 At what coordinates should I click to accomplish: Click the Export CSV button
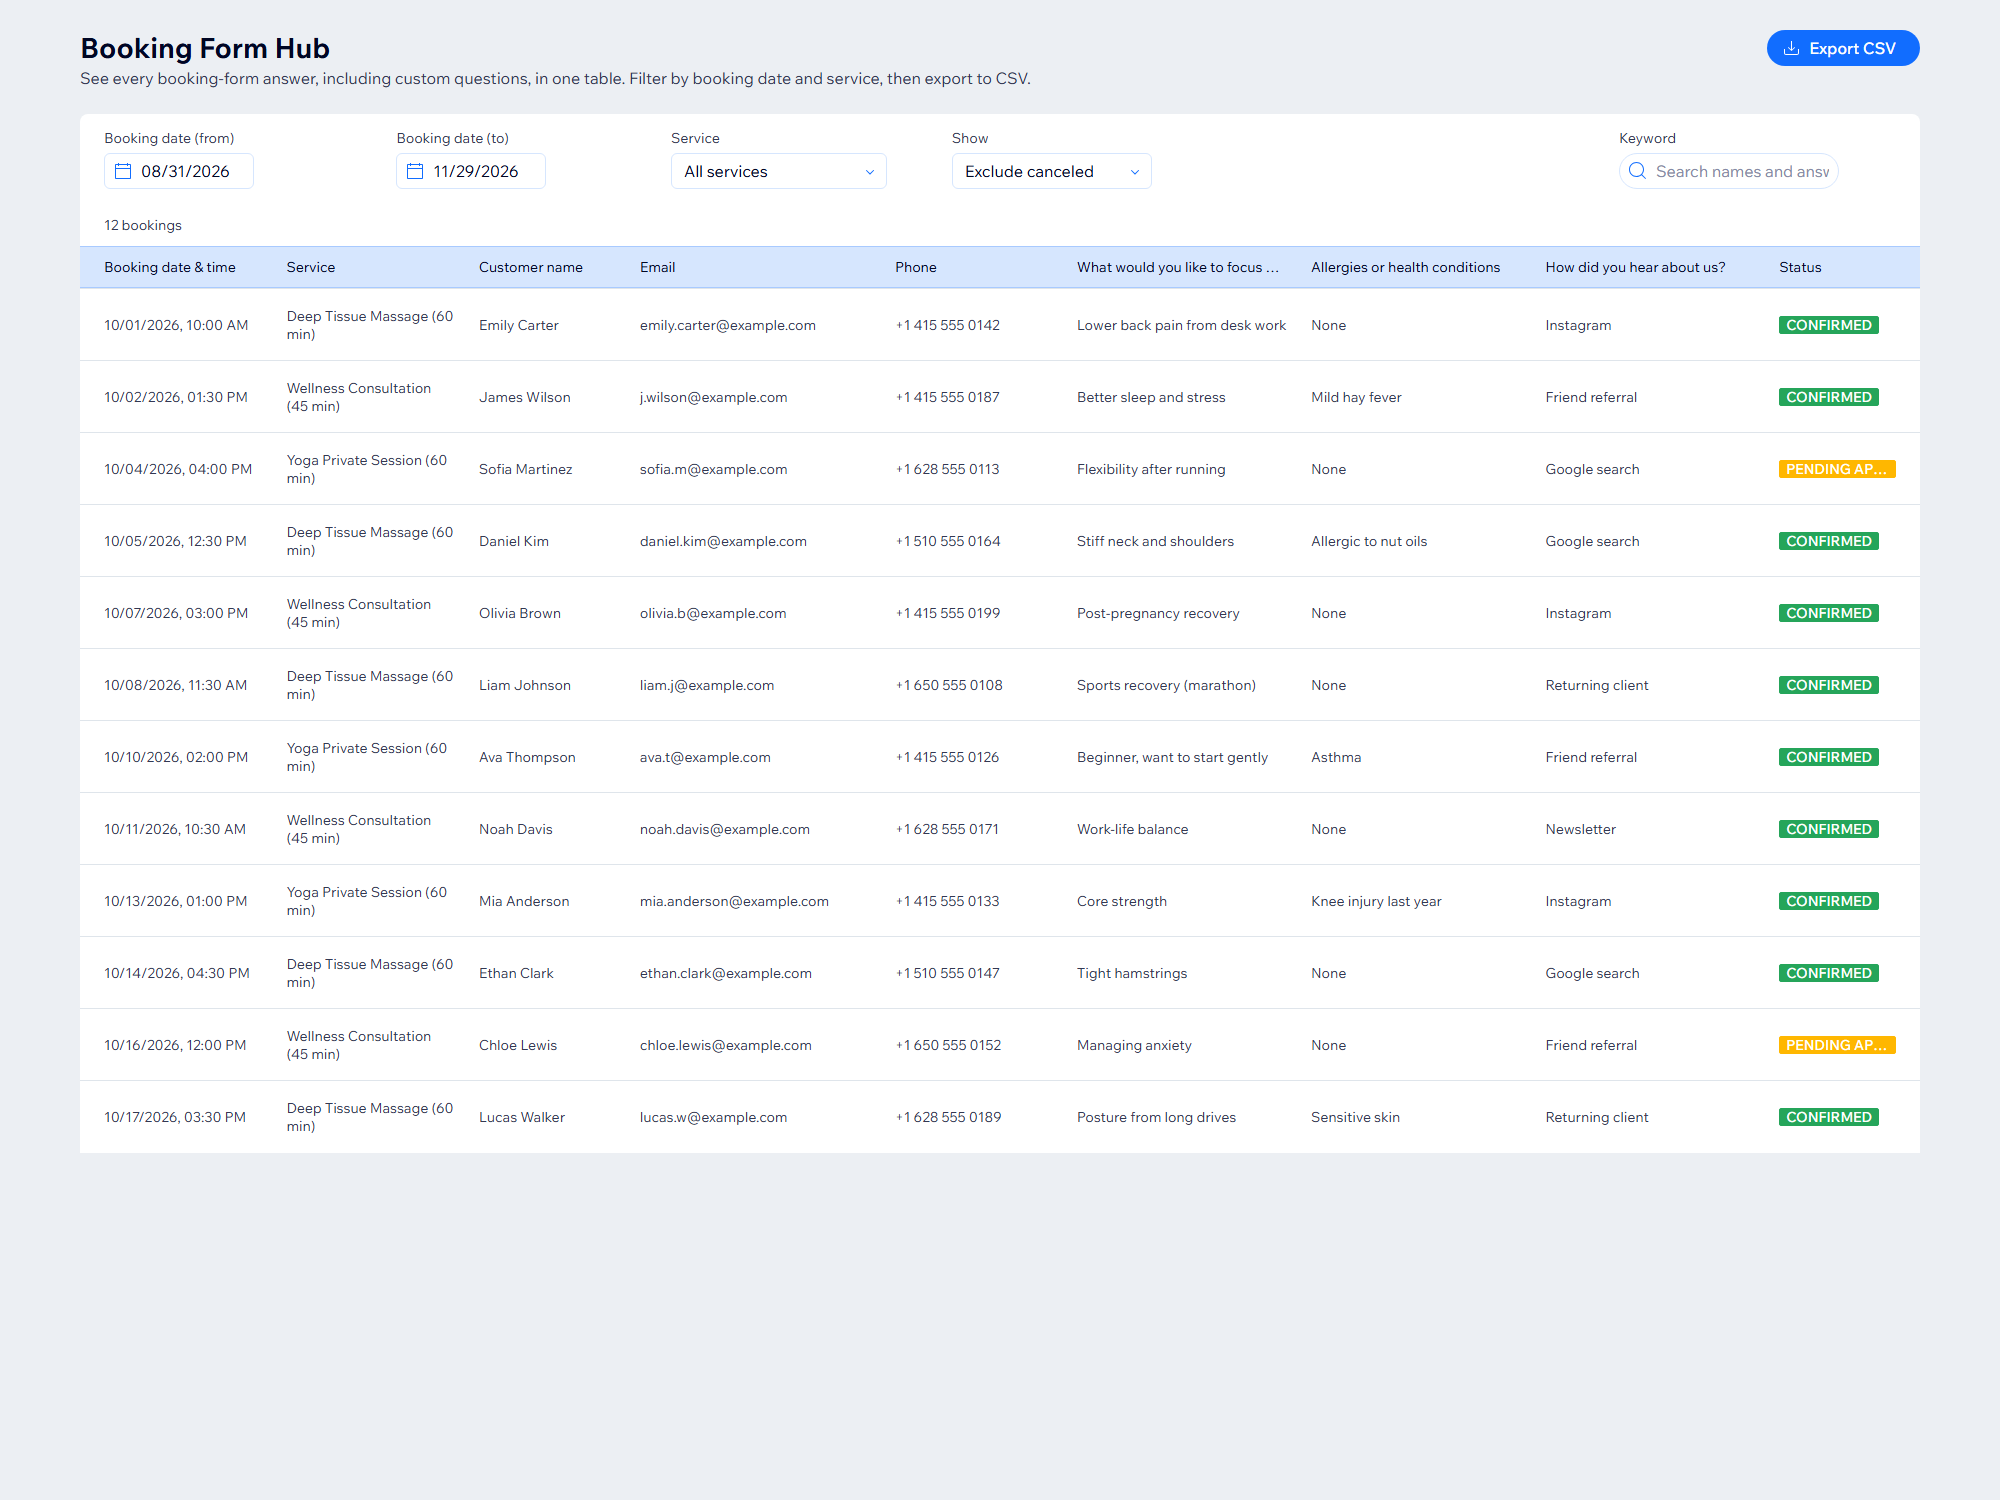tap(1842, 48)
